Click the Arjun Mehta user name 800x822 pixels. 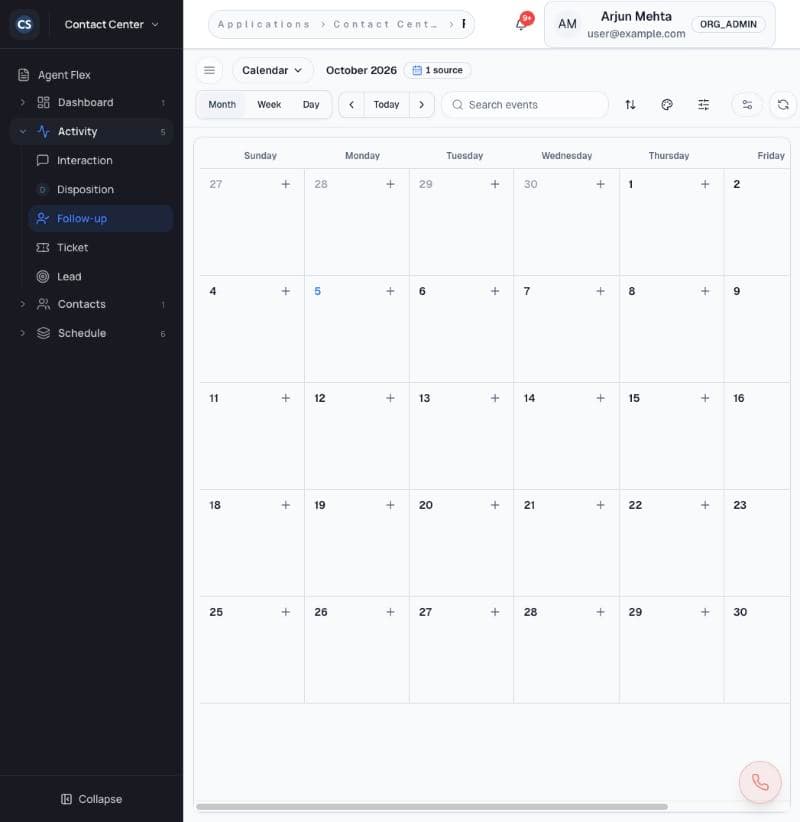point(636,17)
